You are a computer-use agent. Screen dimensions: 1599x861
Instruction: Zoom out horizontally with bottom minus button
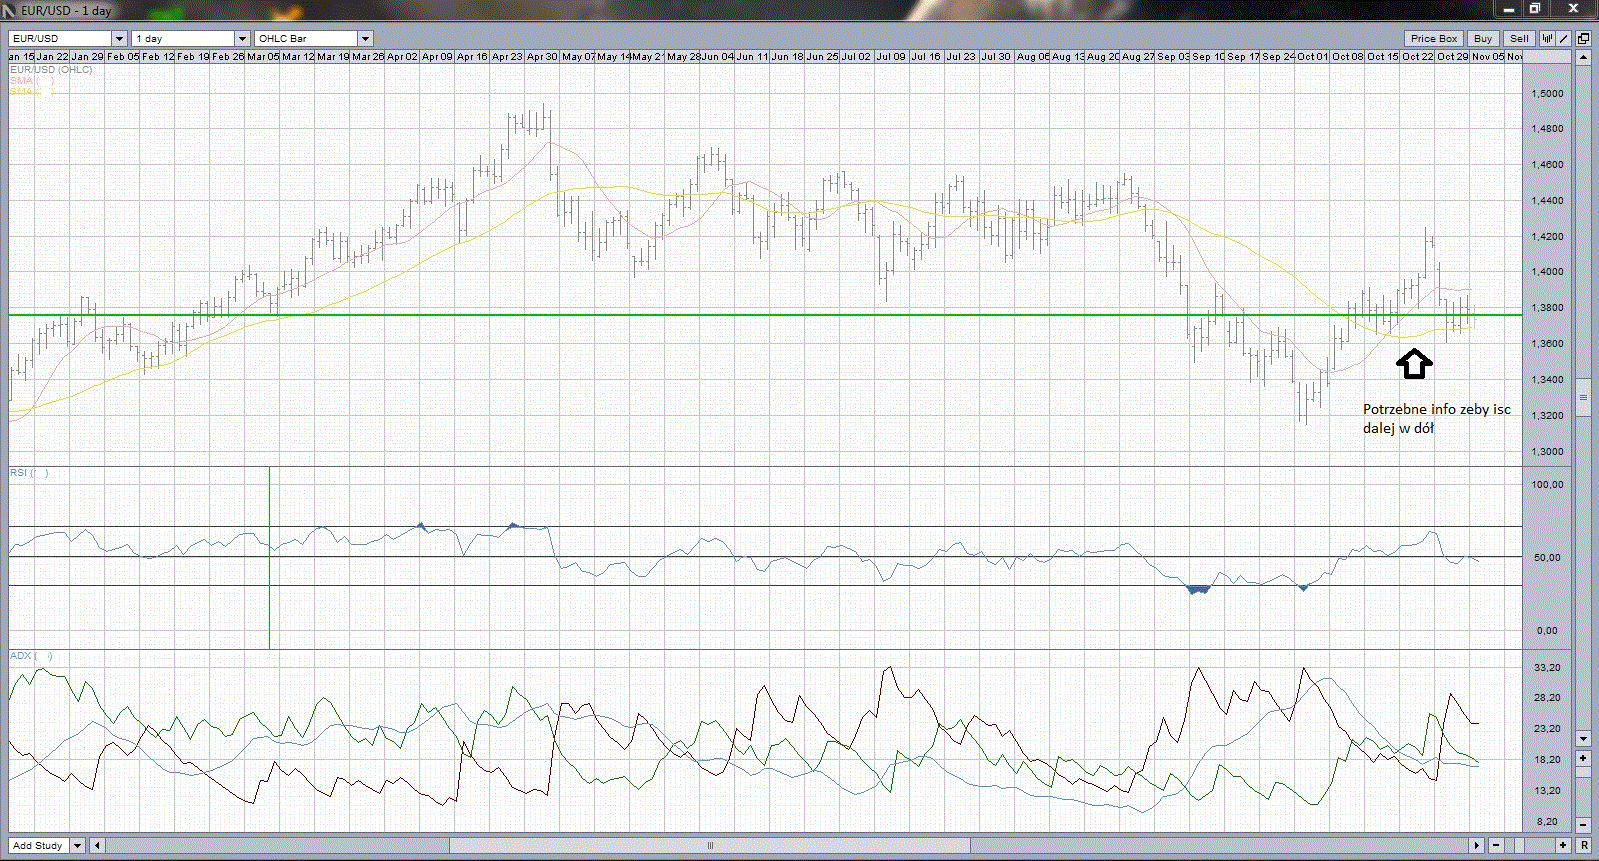(1497, 846)
